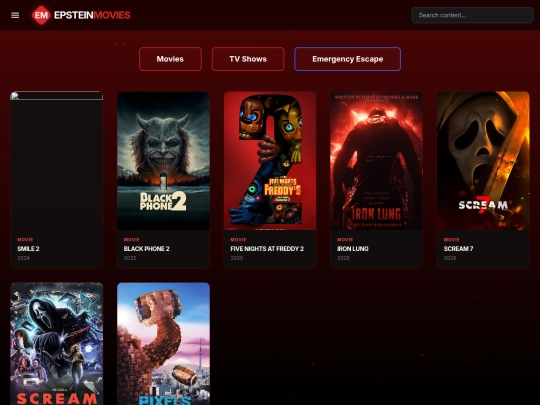
Task: Click the SMILE 2 title text
Action: click(28, 249)
